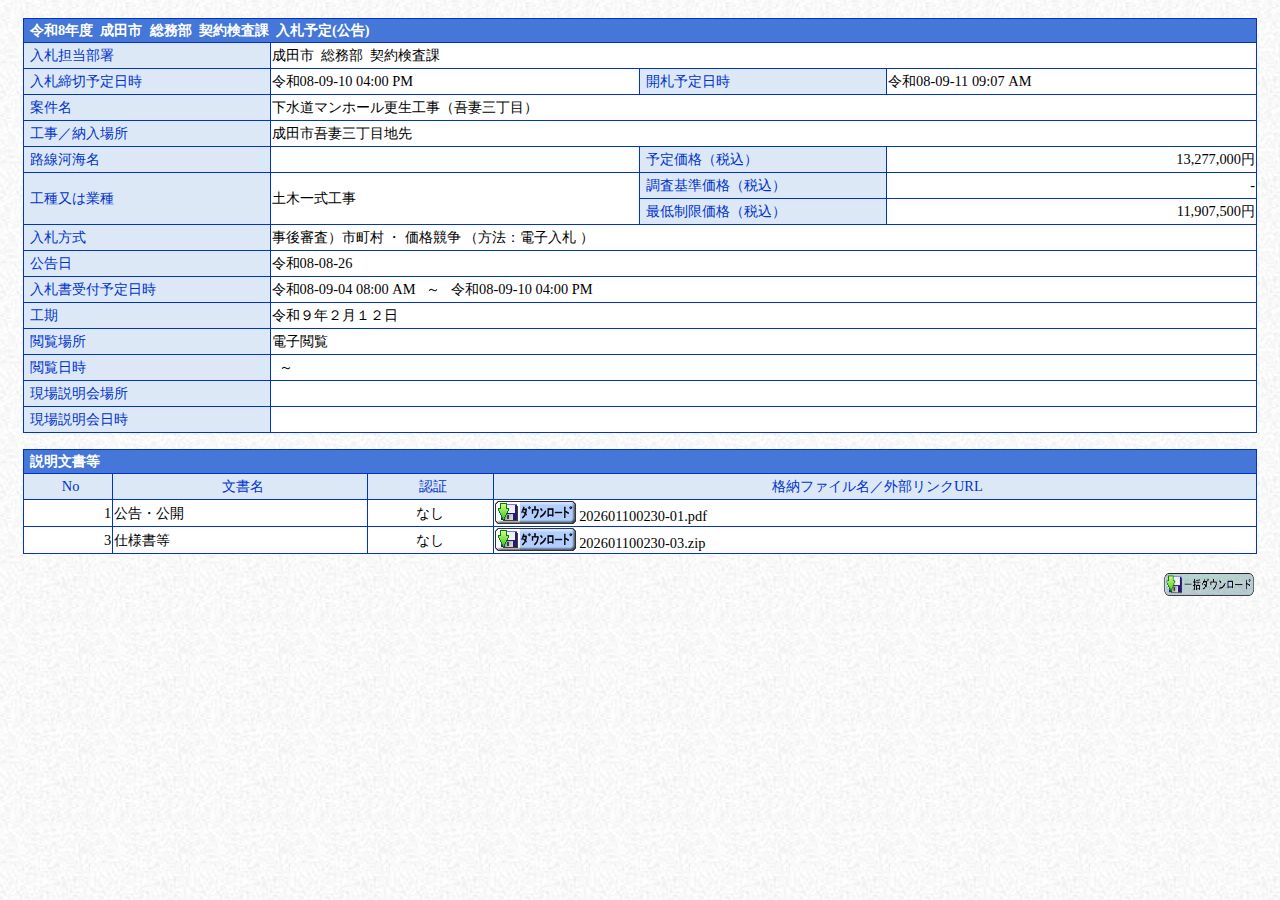Click the No column header
This screenshot has height=900, width=1280.
click(68, 487)
